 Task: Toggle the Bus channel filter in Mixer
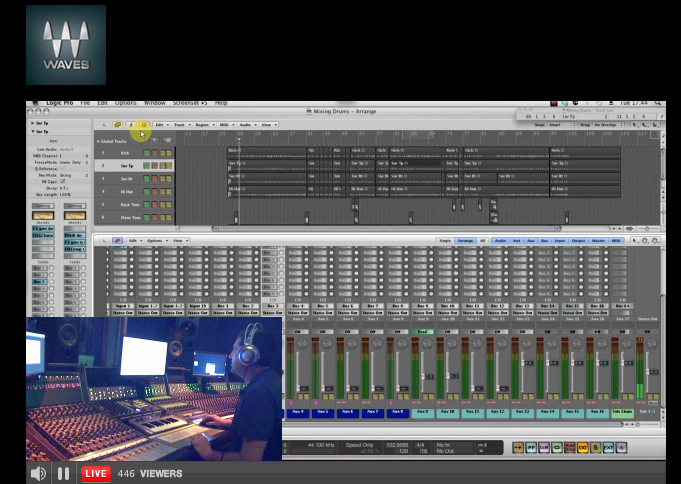(544, 240)
